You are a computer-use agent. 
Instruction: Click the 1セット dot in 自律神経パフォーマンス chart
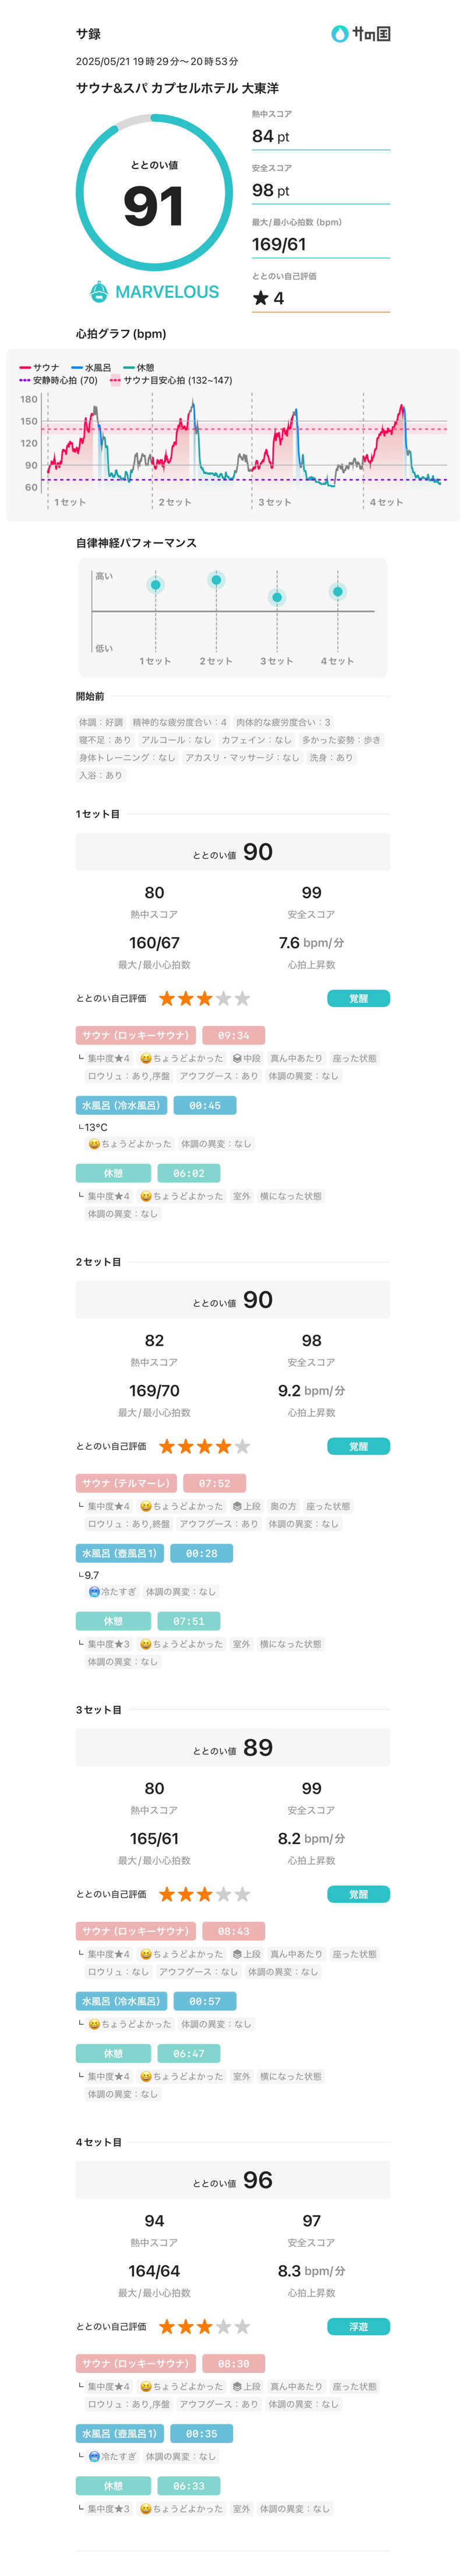click(x=155, y=585)
